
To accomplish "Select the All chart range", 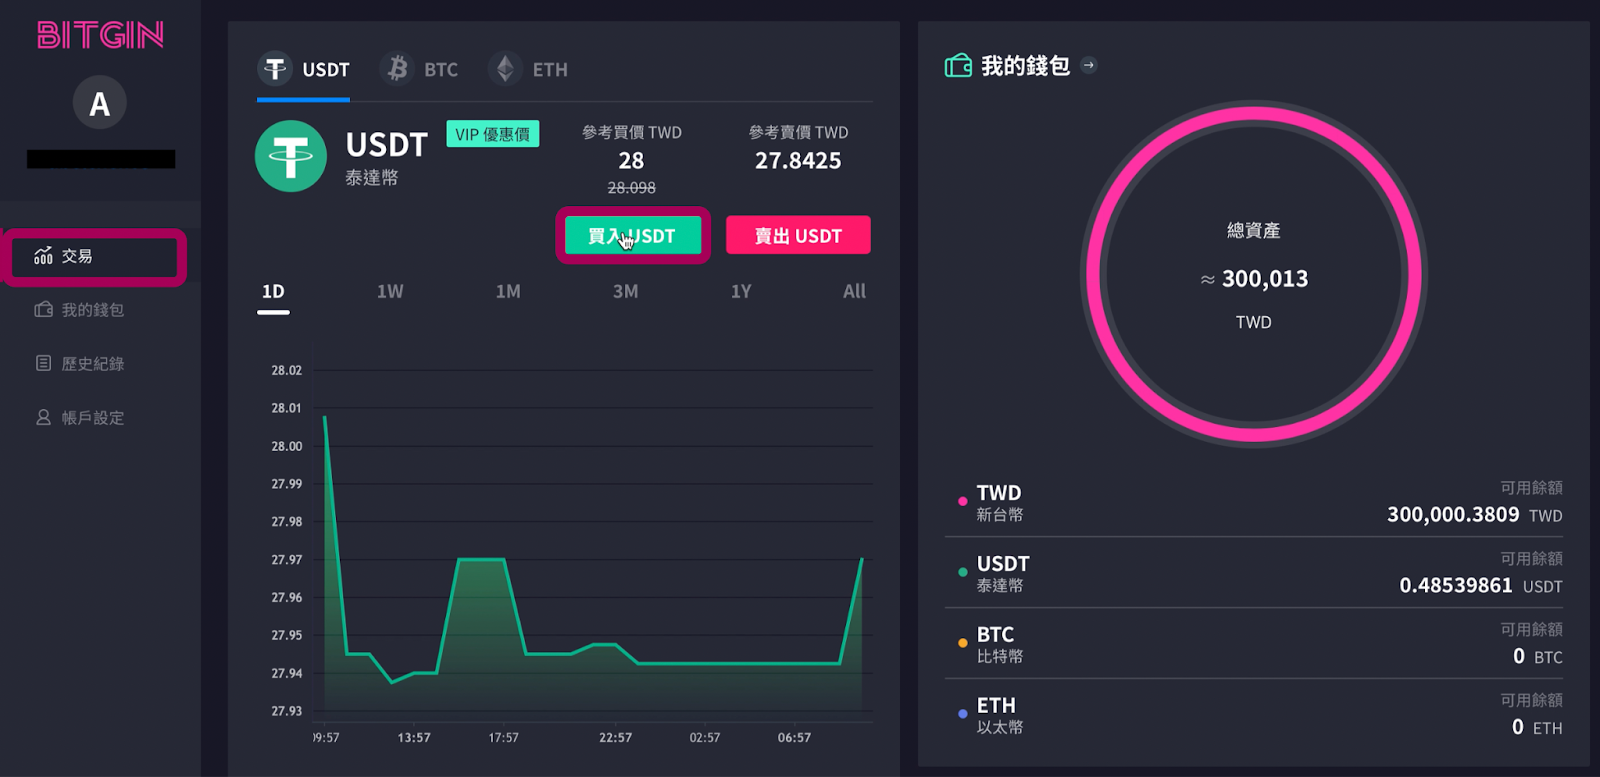I will click(x=854, y=292).
